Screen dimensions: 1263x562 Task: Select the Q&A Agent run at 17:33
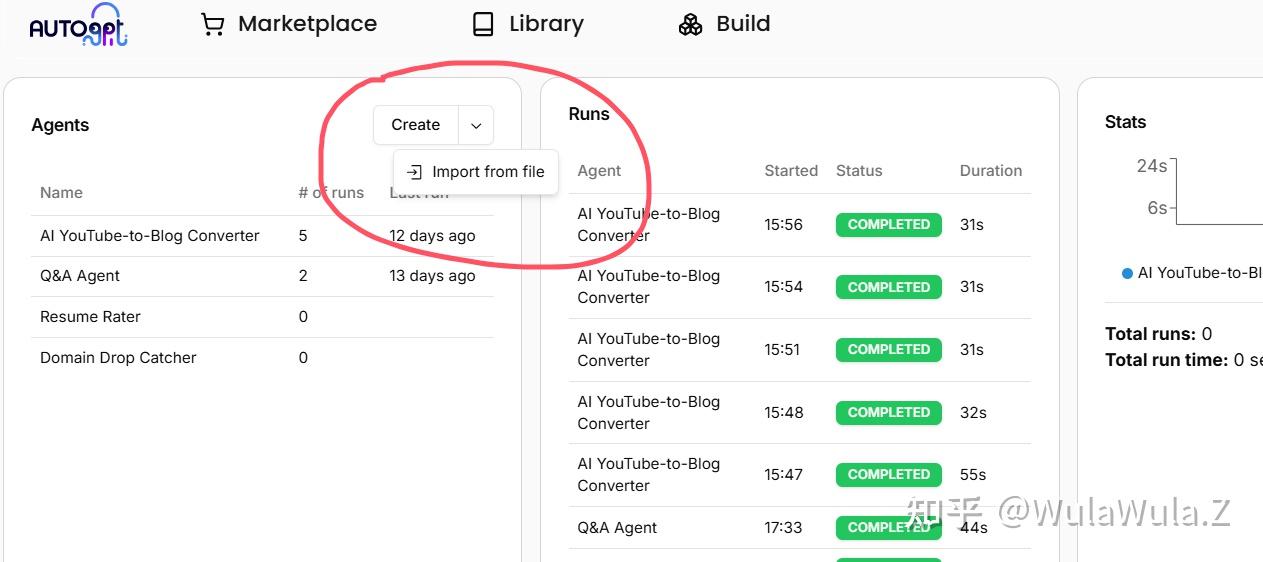click(617, 528)
